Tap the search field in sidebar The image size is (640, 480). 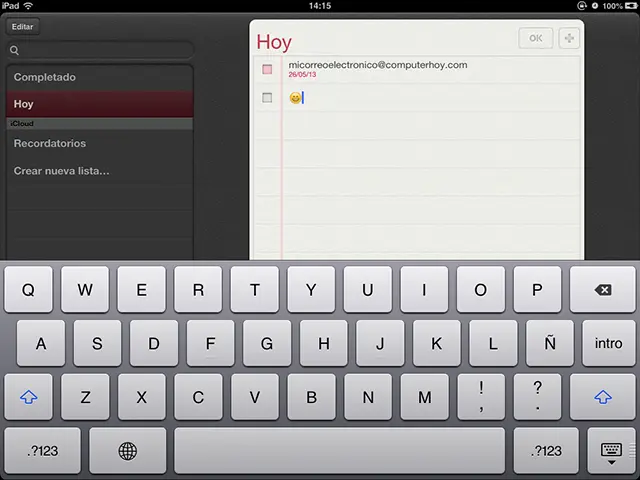(105, 50)
